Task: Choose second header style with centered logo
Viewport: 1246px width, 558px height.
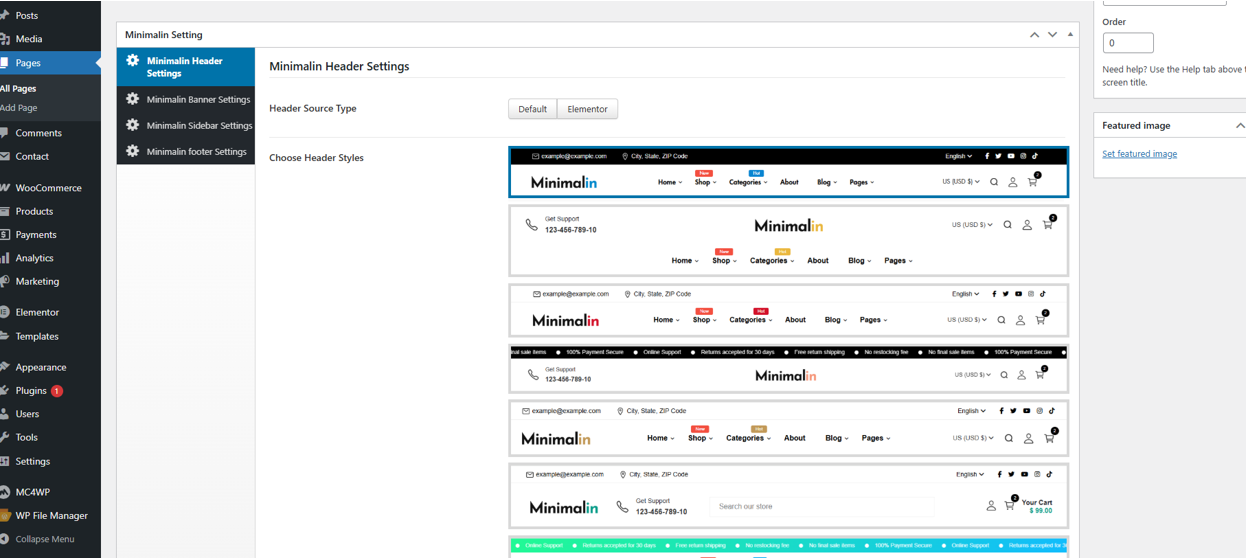Action: pyautogui.click(x=788, y=241)
